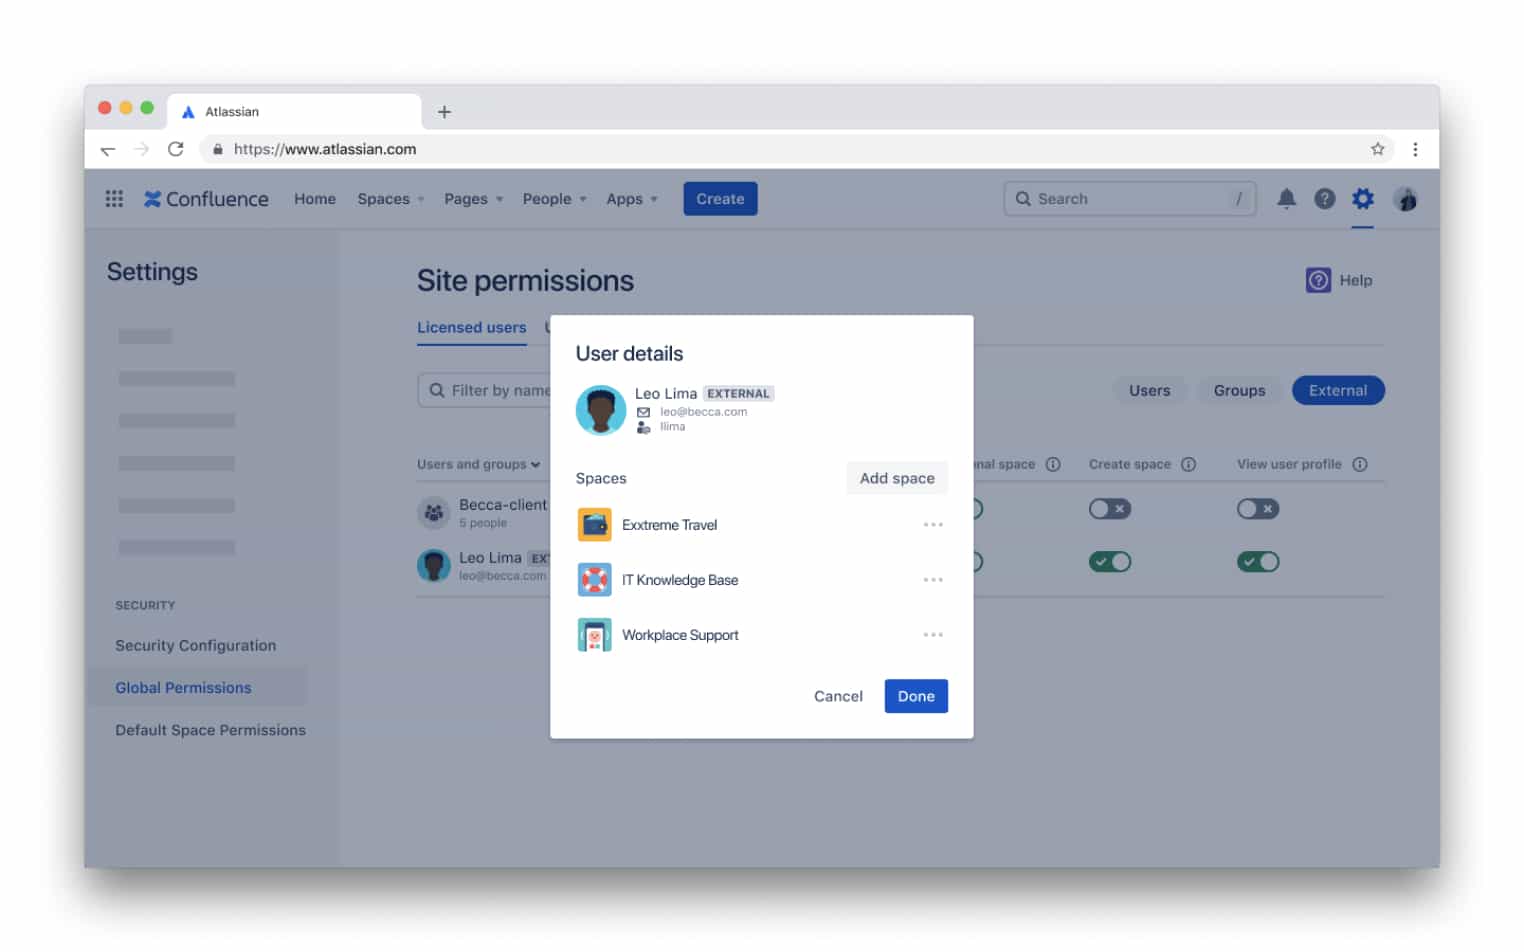Image resolution: width=1524 pixels, height=952 pixels.
Task: Enable Create space for Becca-client
Action: pyautogui.click(x=1110, y=509)
